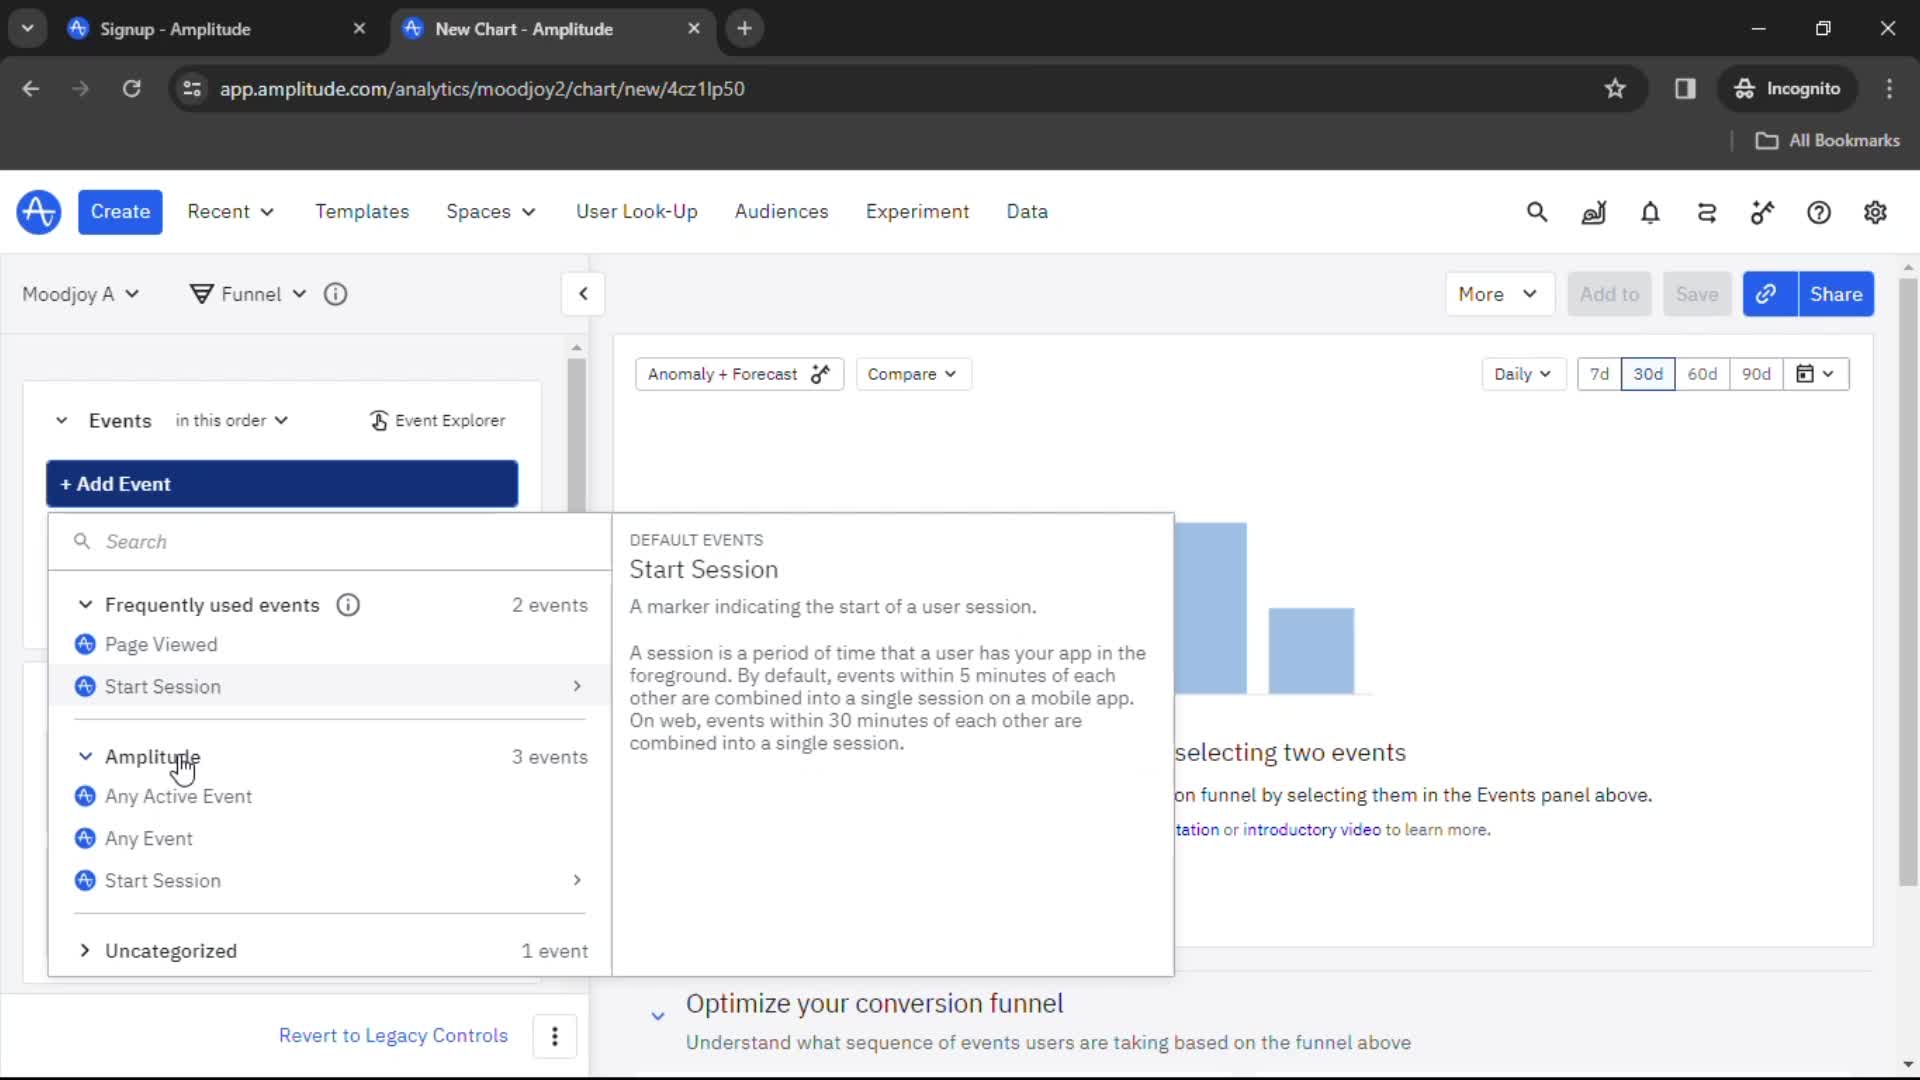The width and height of the screenshot is (1920, 1080).
Task: Collapse the Events section chevron
Action: (62, 421)
